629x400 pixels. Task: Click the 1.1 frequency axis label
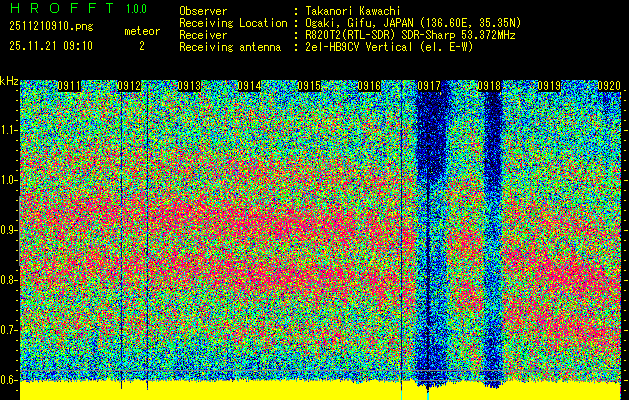click(9, 130)
